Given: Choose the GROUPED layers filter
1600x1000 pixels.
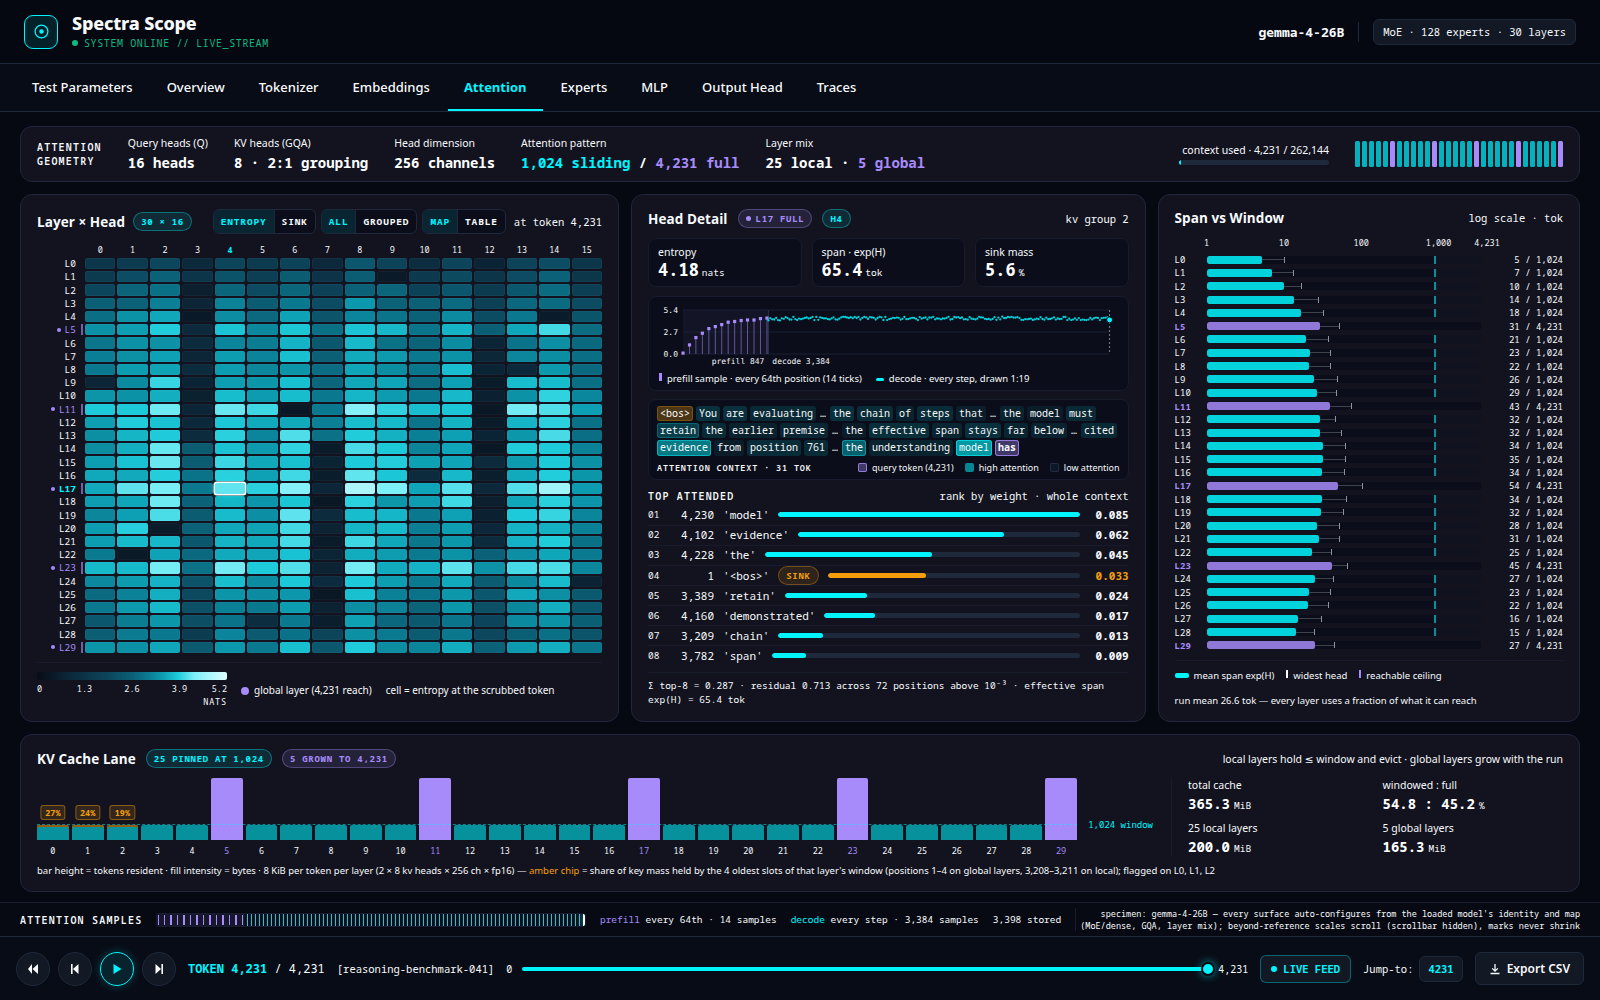Looking at the screenshot, I should point(386,222).
